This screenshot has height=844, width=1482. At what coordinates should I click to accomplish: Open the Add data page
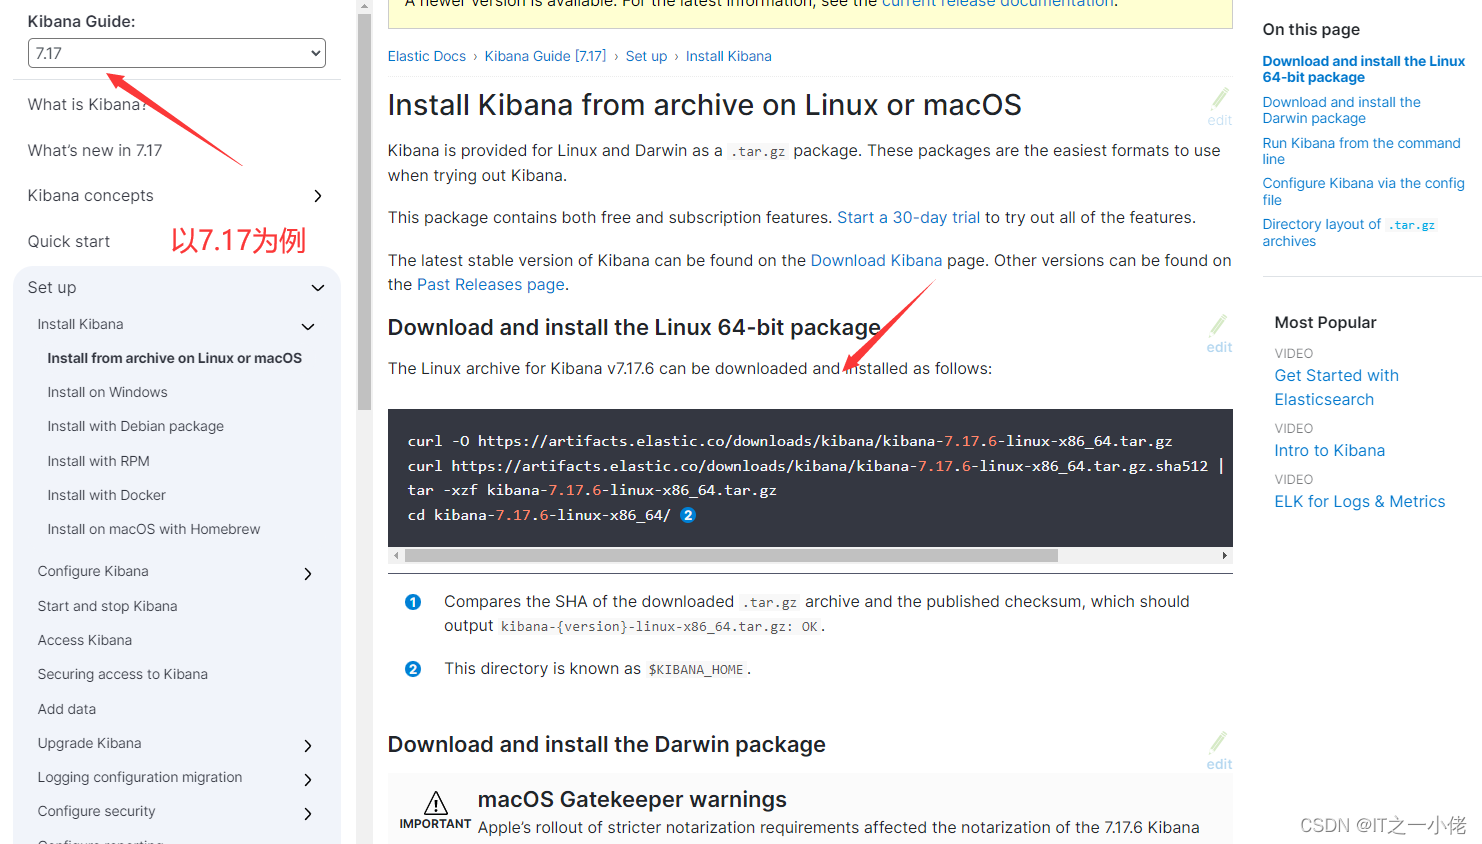point(66,709)
